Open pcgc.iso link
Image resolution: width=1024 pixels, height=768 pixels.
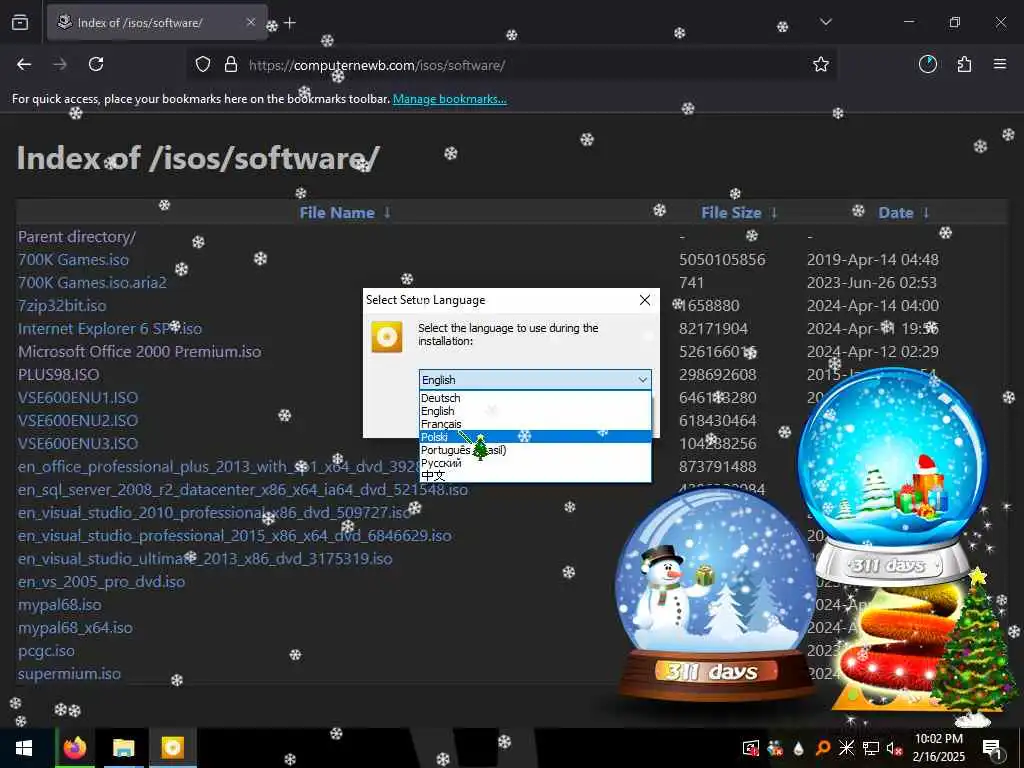pos(46,650)
